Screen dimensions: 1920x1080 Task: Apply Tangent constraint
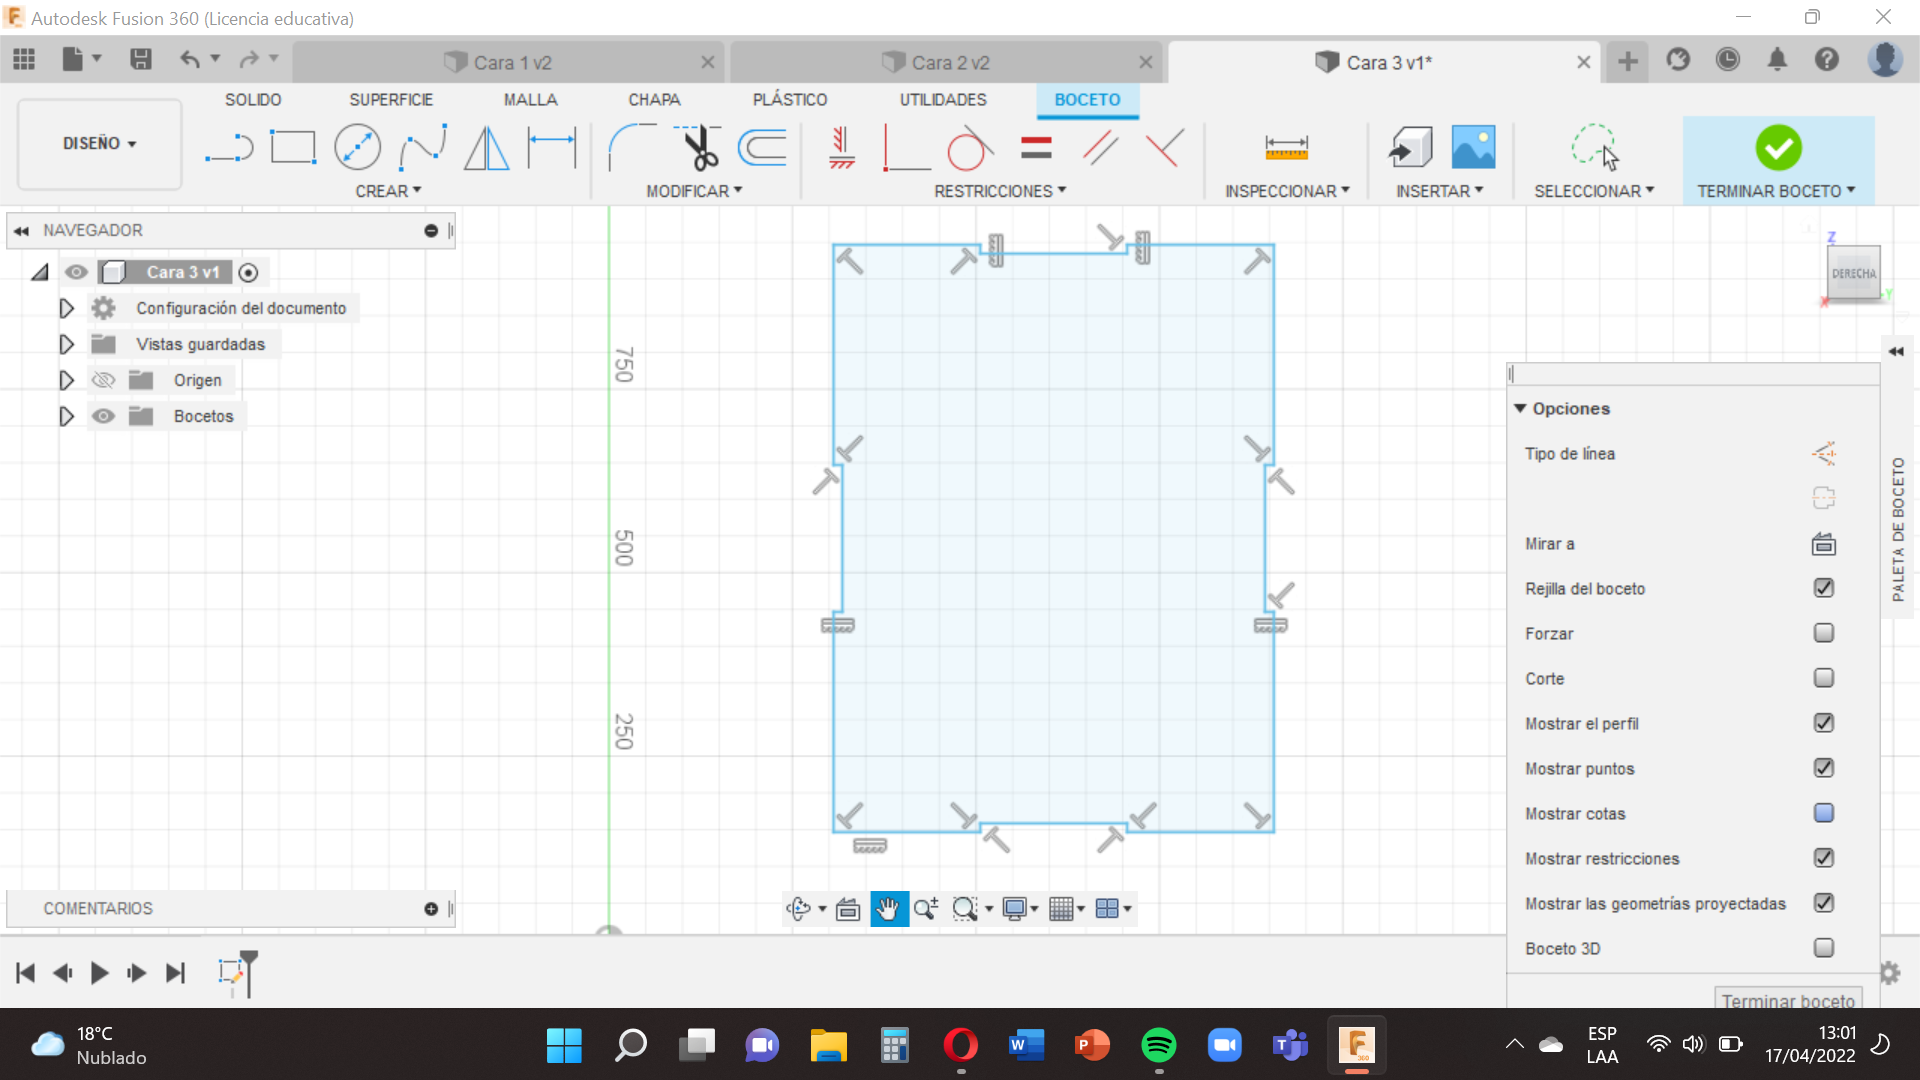969,148
